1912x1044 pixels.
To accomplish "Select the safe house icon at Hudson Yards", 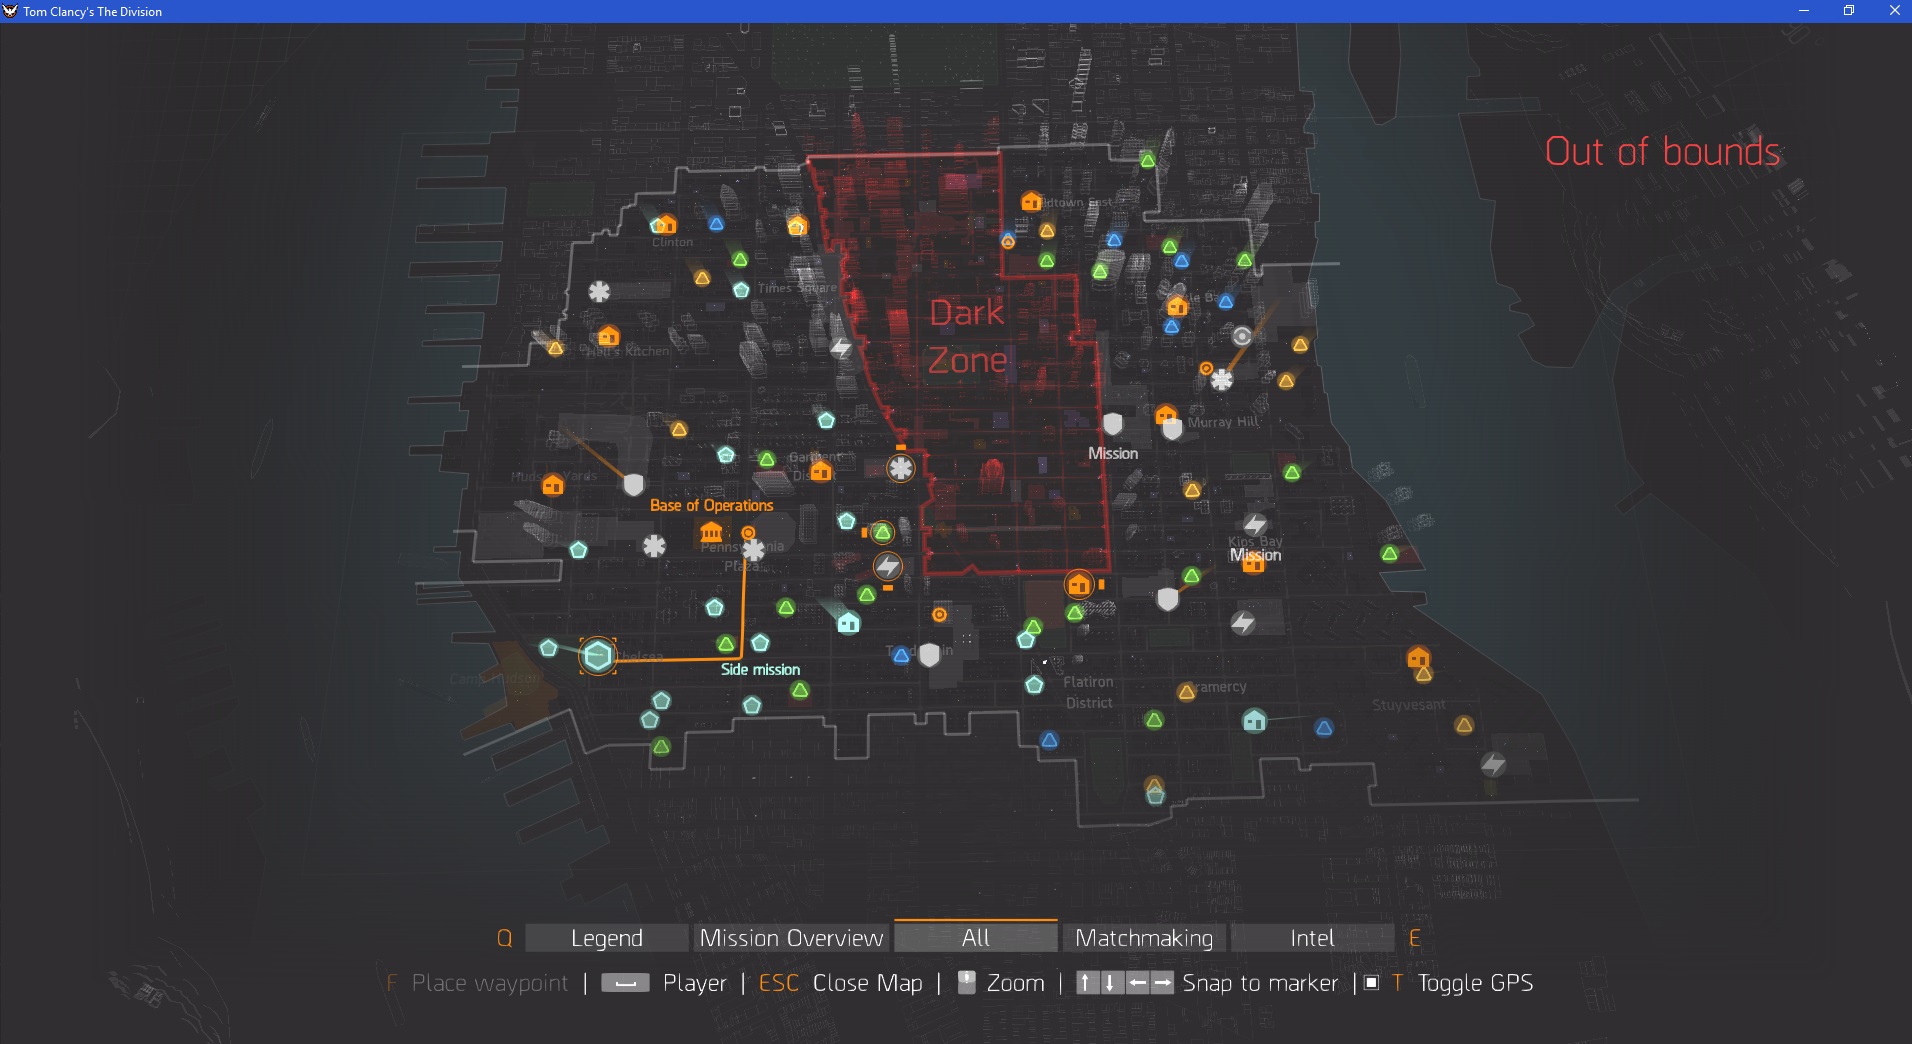I will (x=552, y=485).
